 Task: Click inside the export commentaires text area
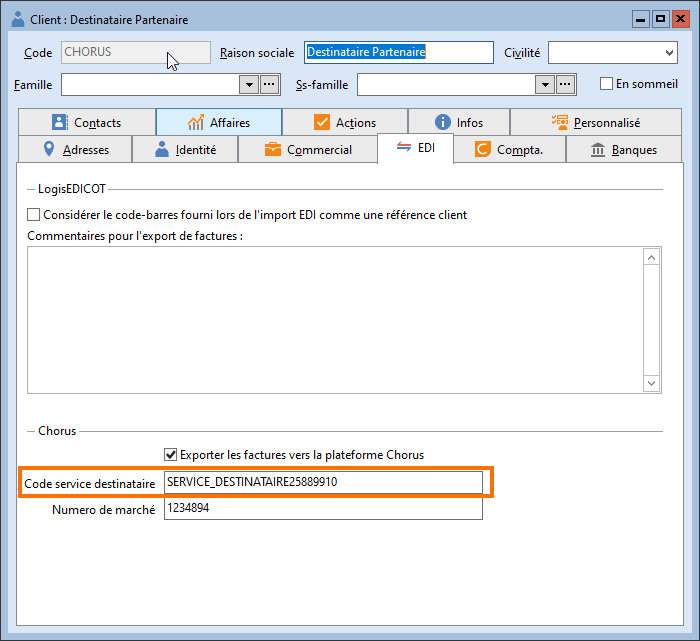click(335, 320)
